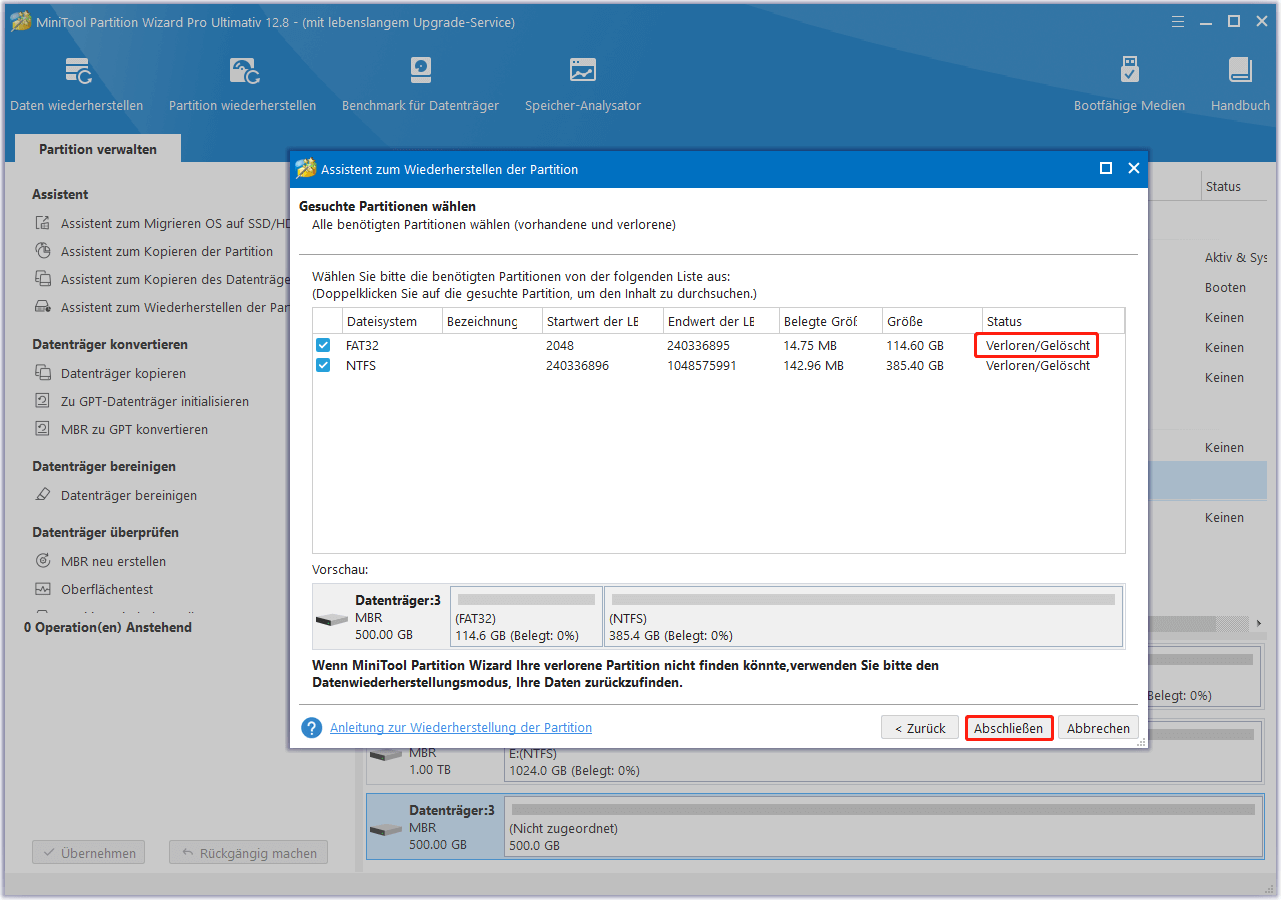
Task: Open Bootfähige Medien creator
Action: [x=1129, y=84]
